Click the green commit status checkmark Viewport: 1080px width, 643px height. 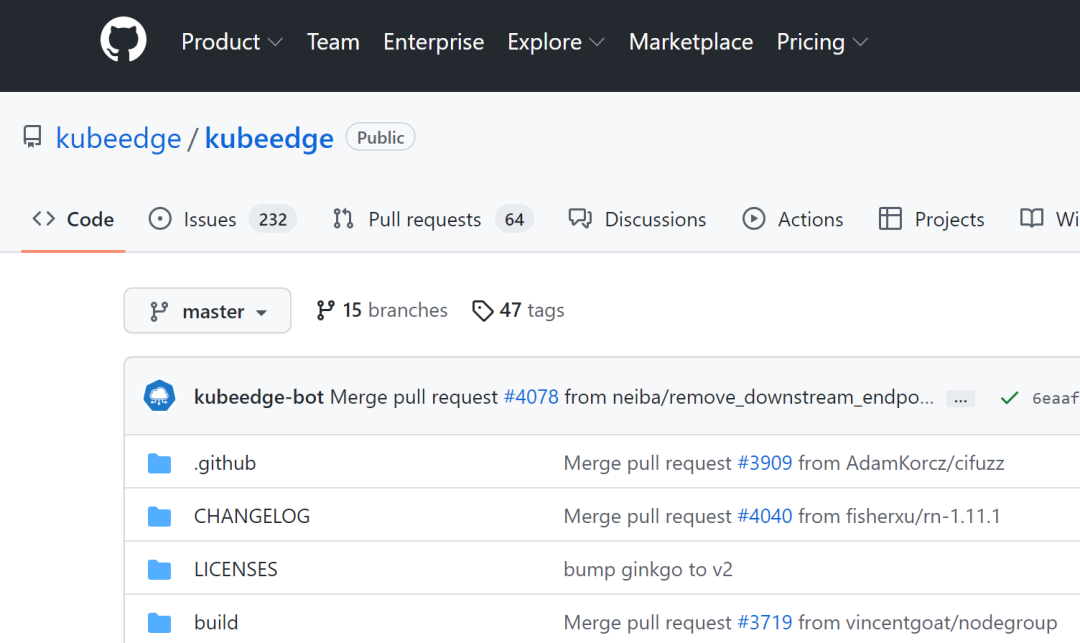click(1009, 398)
